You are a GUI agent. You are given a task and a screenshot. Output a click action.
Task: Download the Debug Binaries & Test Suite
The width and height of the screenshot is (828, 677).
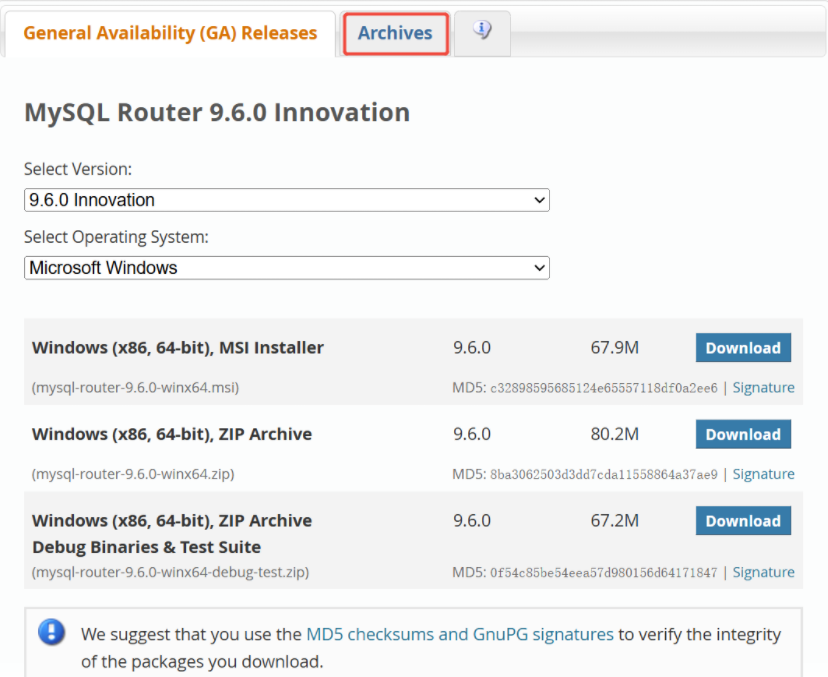coord(743,521)
